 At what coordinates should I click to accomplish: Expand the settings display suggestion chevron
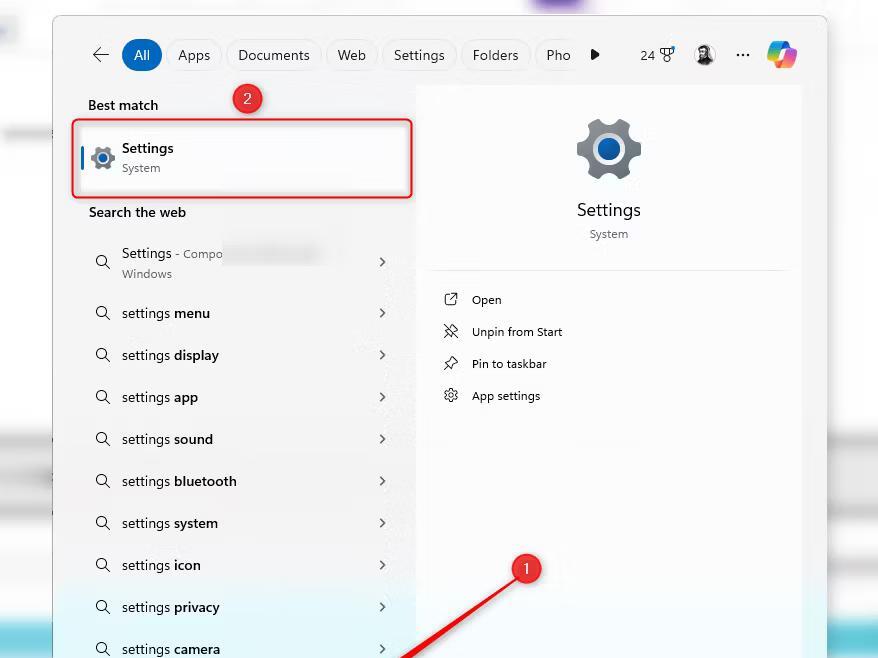coord(382,355)
